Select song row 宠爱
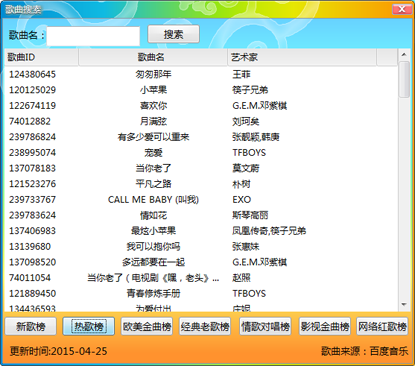The width and height of the screenshot is (415, 366). click(201, 153)
